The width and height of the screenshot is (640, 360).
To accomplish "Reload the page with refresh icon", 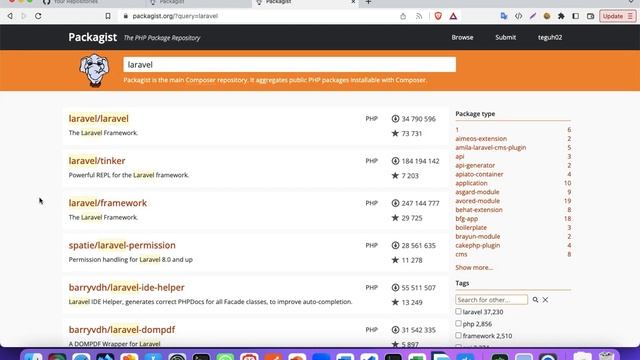I will (x=38, y=16).
